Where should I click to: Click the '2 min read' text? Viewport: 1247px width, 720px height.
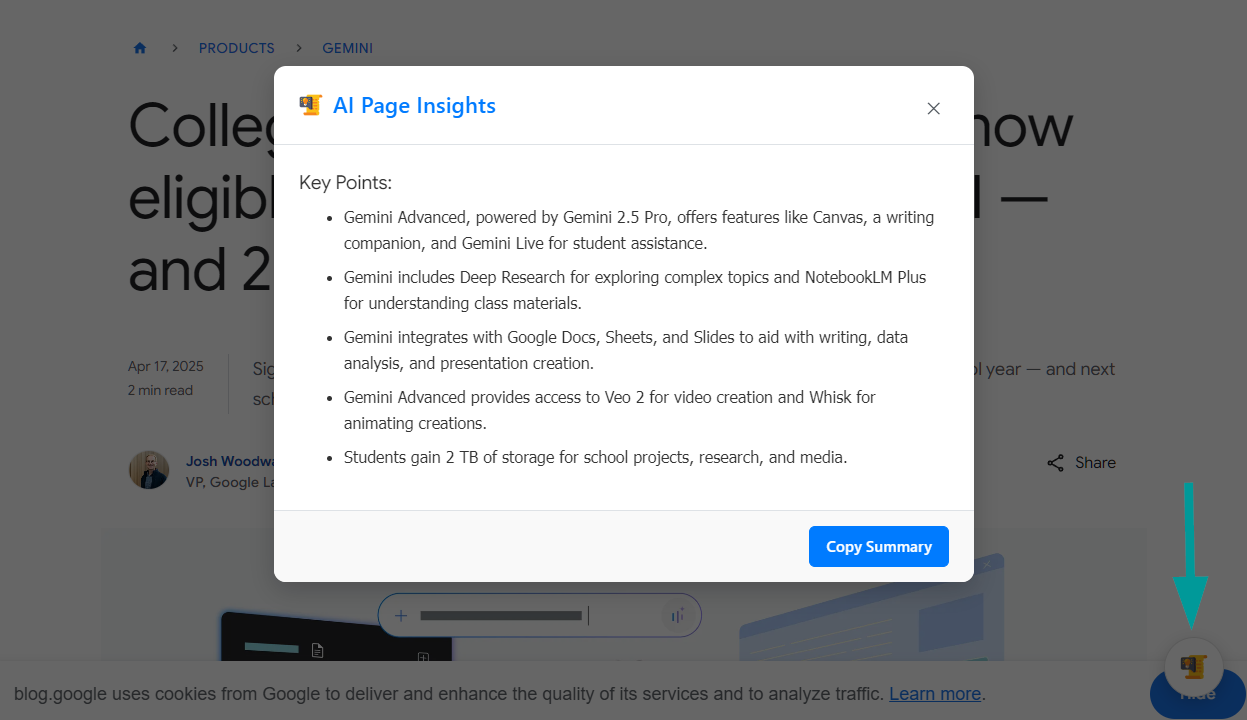pos(160,390)
